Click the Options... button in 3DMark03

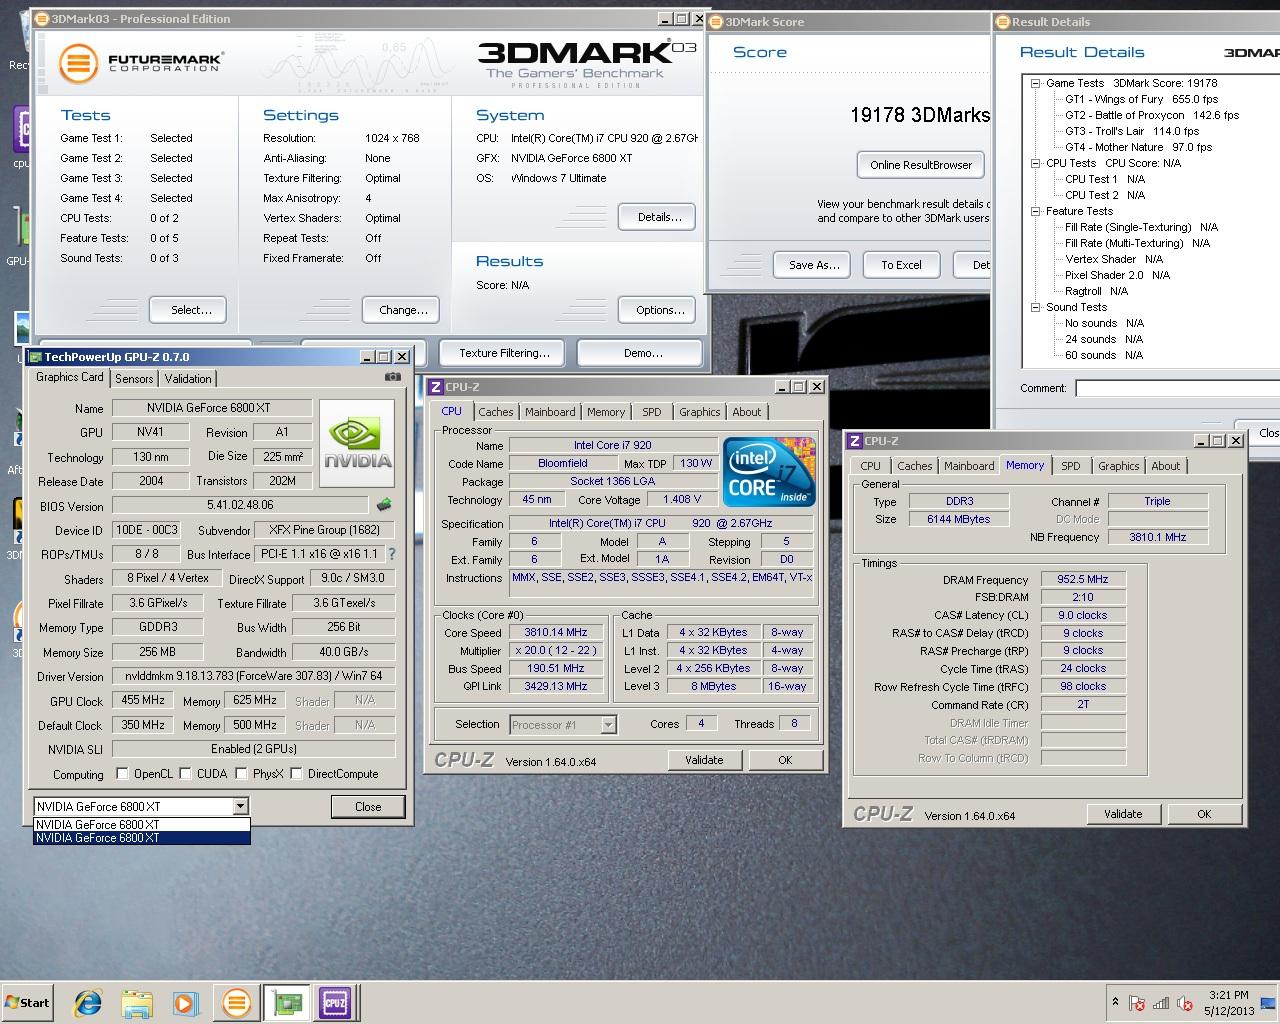click(658, 310)
